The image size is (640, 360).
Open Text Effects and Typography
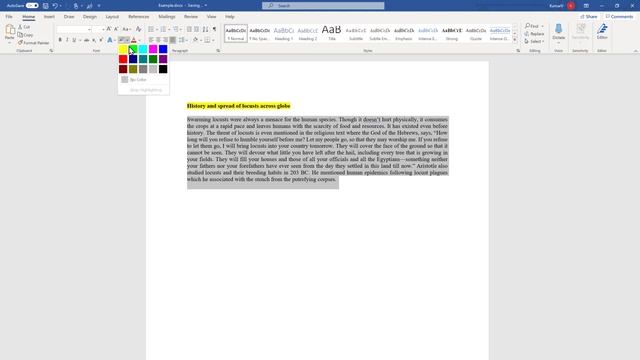110,40
